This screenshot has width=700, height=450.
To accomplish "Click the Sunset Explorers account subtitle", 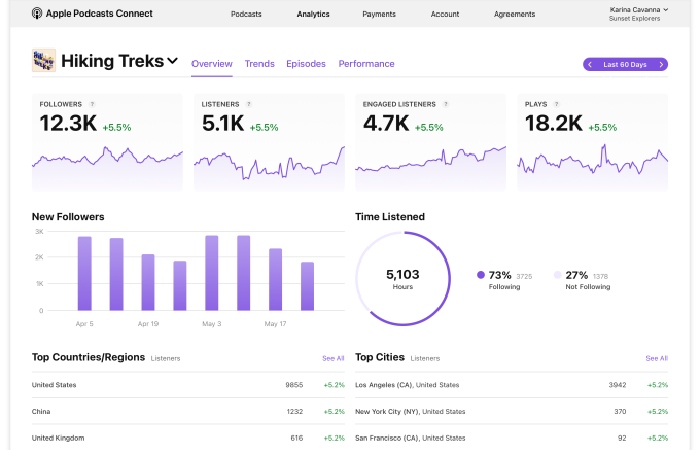I will pyautogui.click(x=634, y=19).
